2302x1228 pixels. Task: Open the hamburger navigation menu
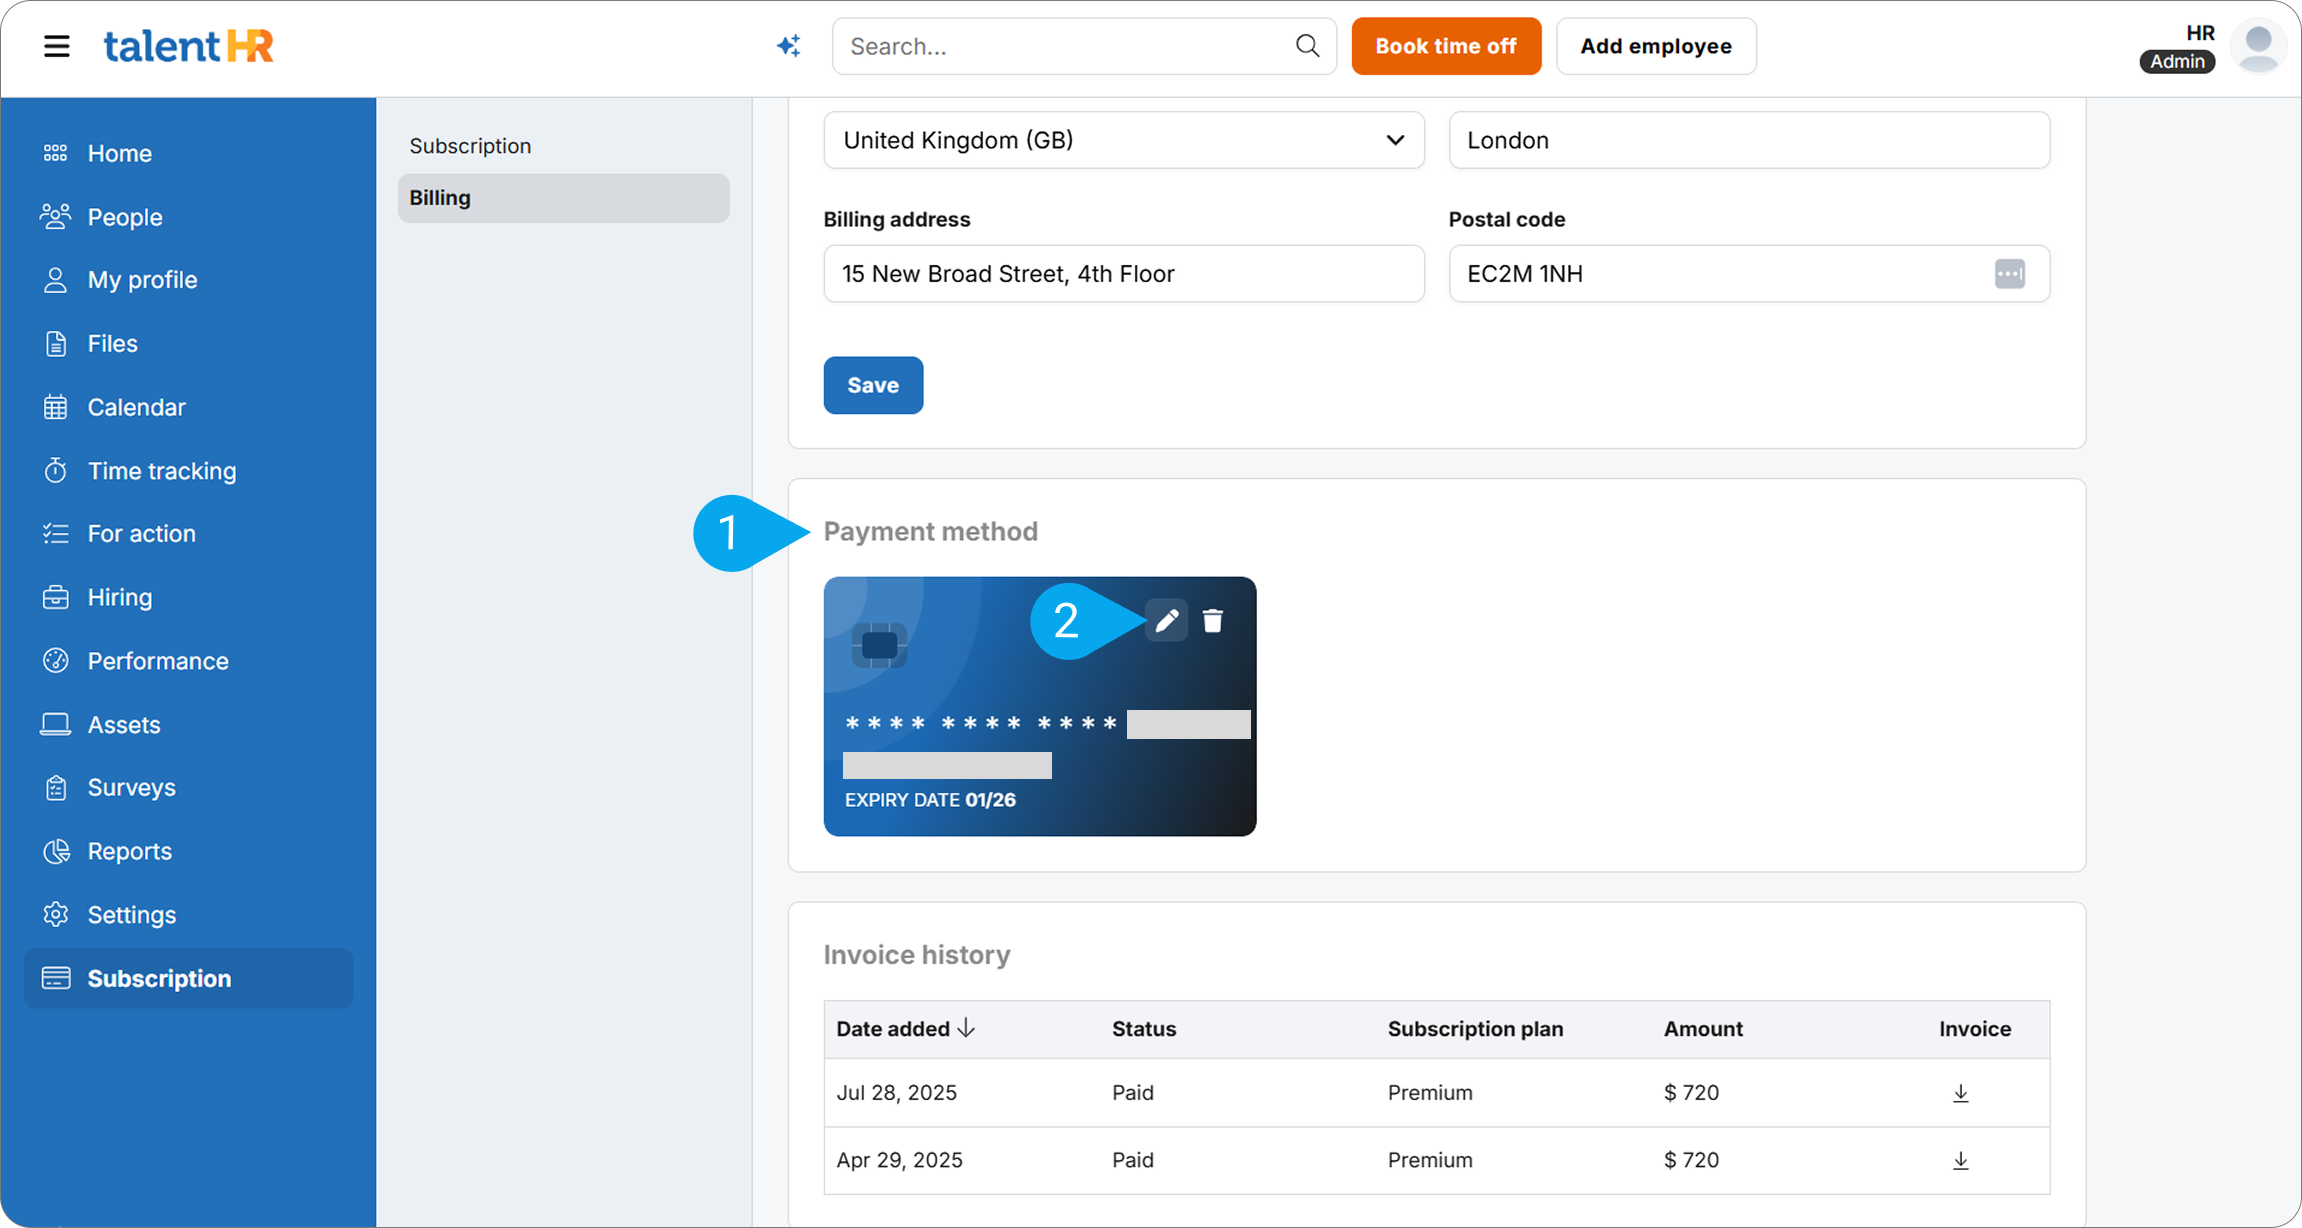[x=57, y=46]
